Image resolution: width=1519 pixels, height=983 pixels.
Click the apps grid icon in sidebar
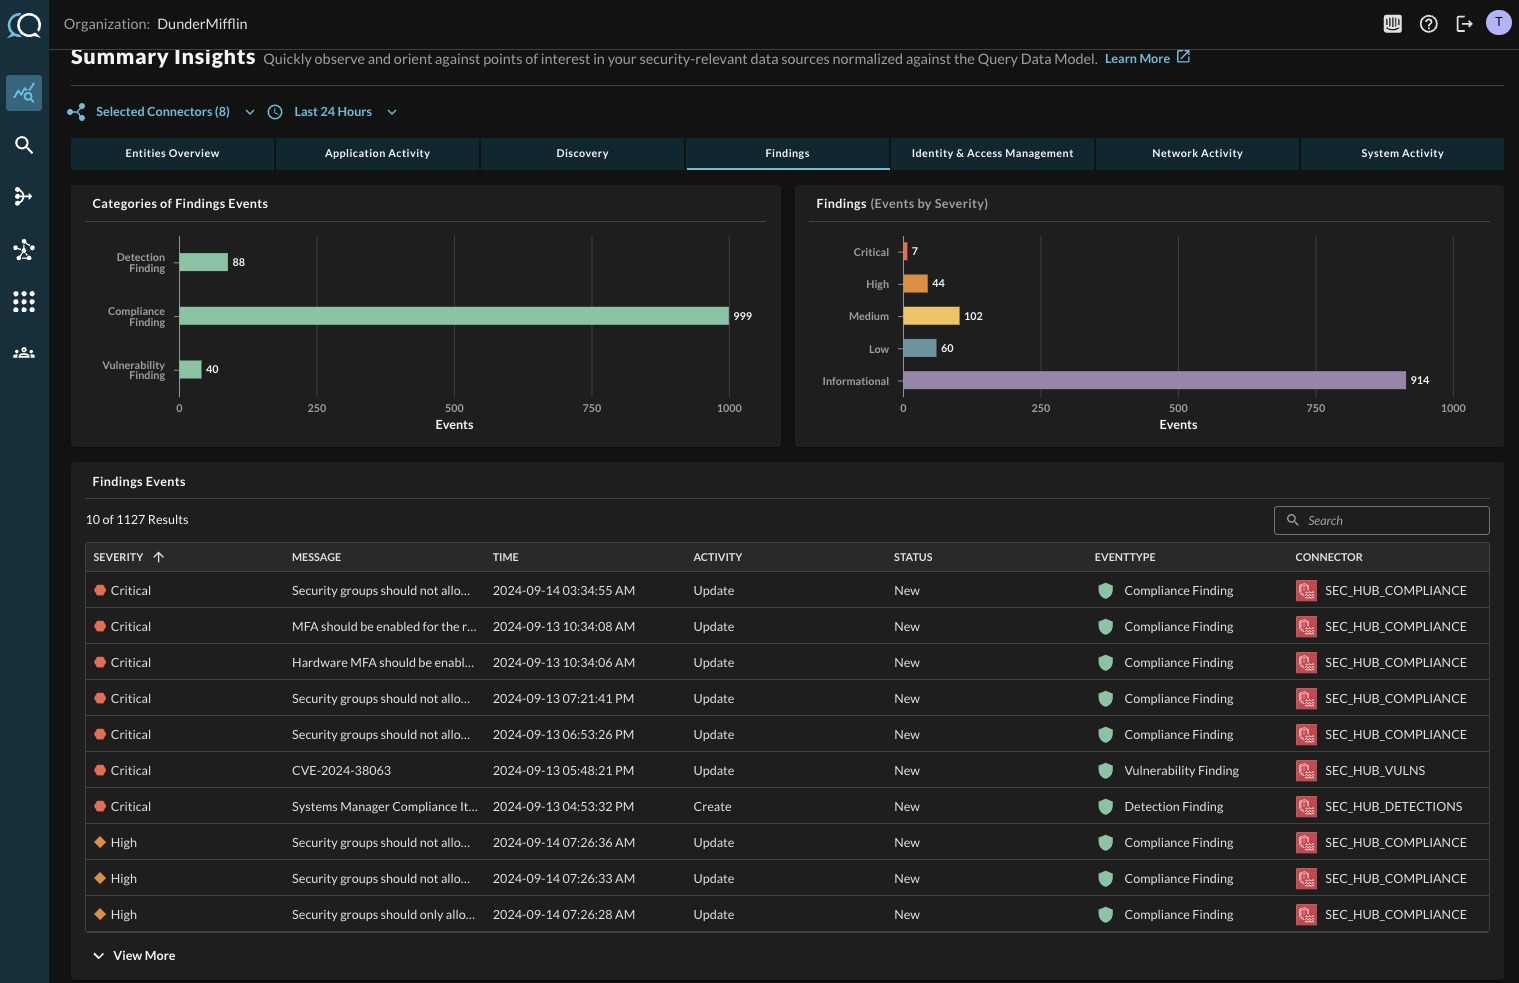[24, 301]
